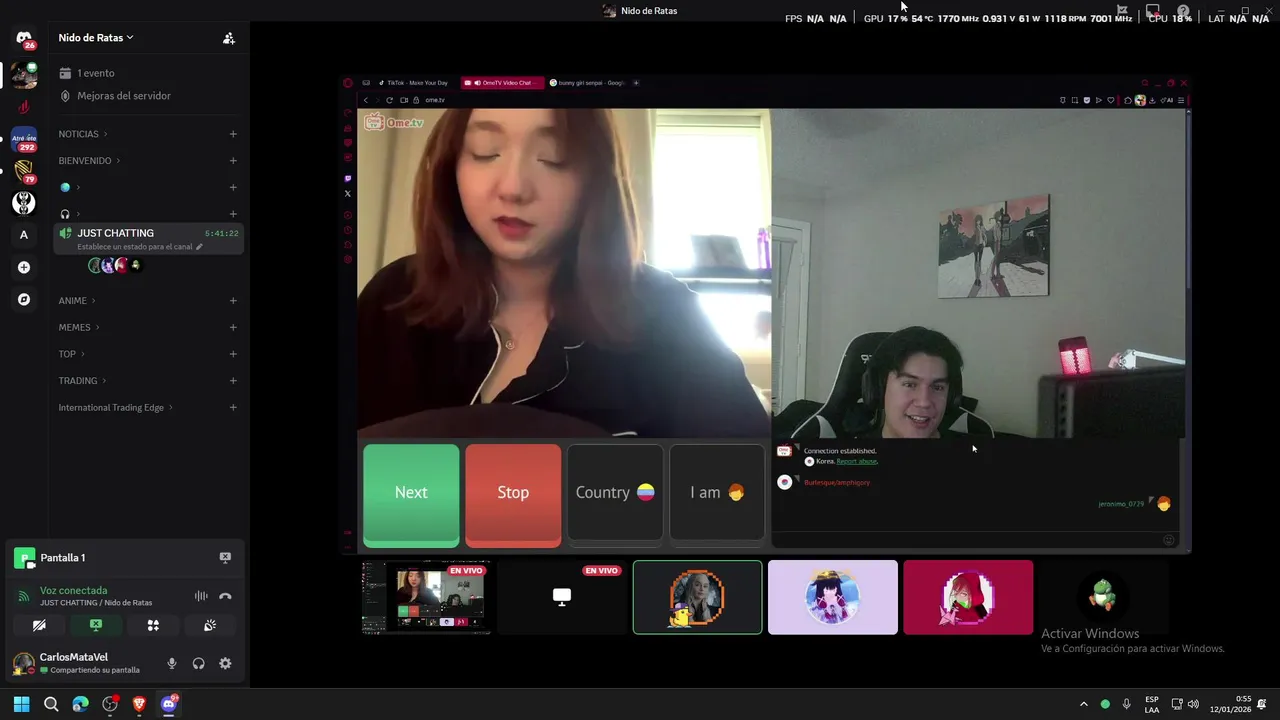This screenshot has height=720, width=1280.
Task: Expand the BIENVENIDO category
Action: point(89,161)
